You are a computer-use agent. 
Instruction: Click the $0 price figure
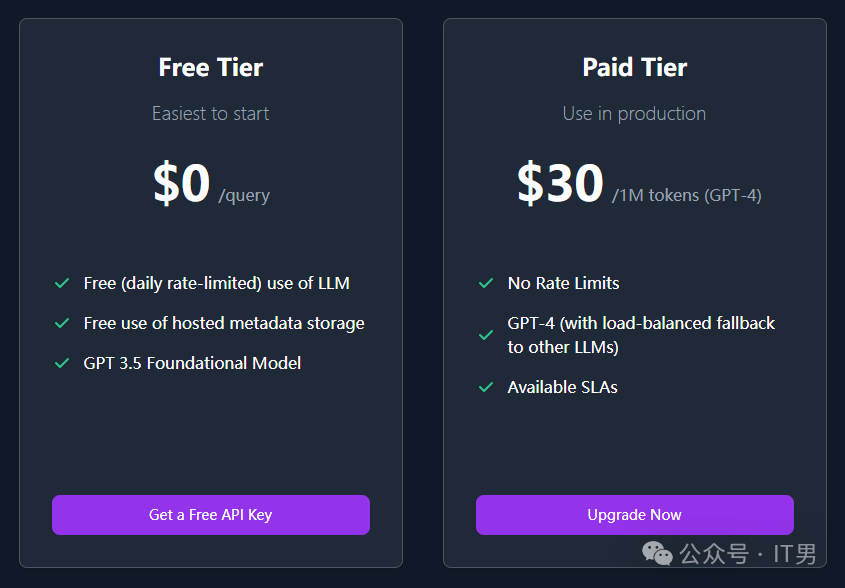pos(181,184)
